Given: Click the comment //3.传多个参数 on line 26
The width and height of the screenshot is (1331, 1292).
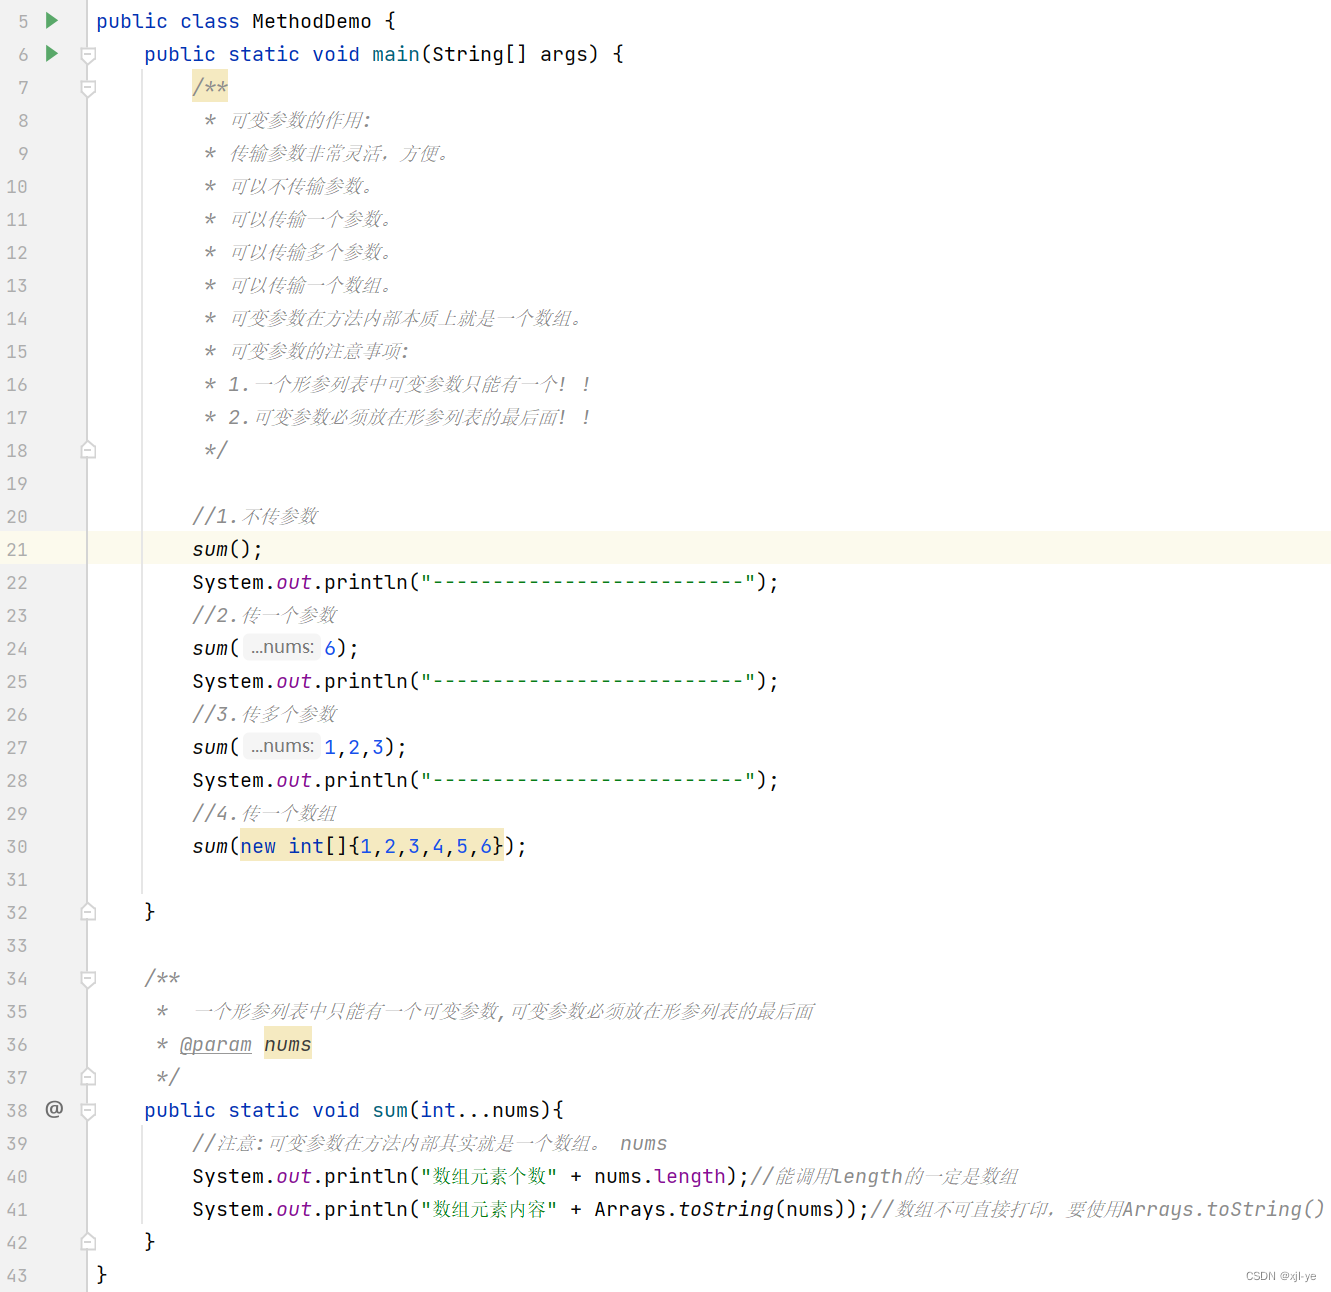Looking at the screenshot, I should tap(265, 714).
